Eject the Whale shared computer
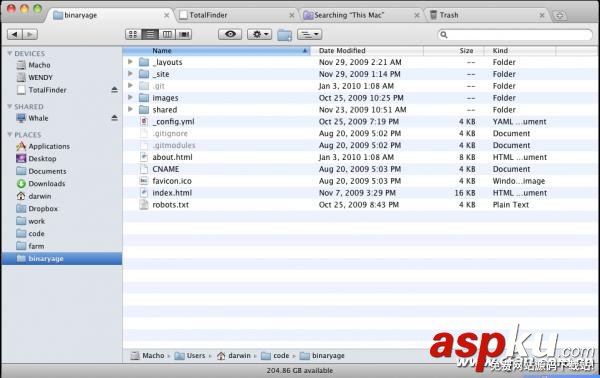 pyautogui.click(x=114, y=118)
